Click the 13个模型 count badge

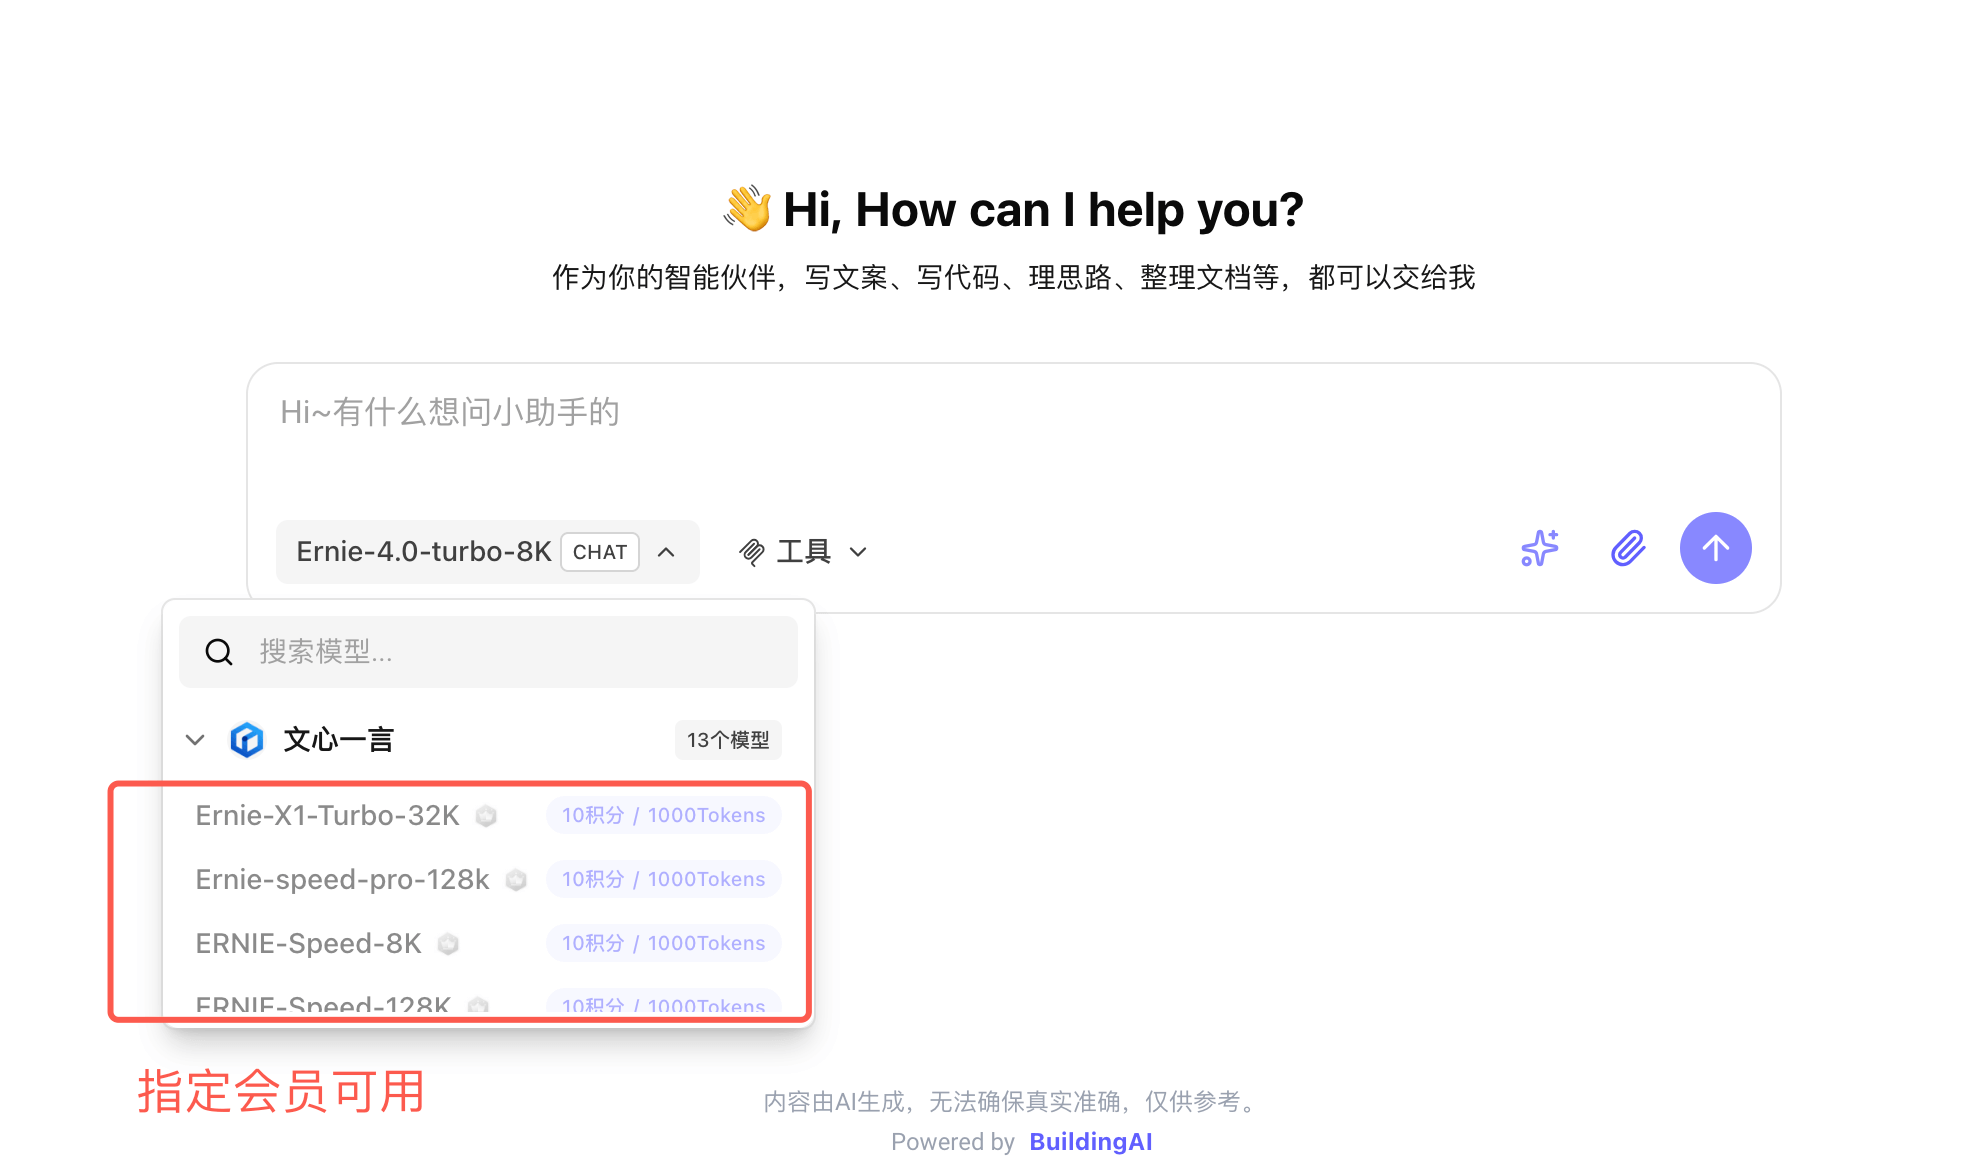tap(728, 740)
